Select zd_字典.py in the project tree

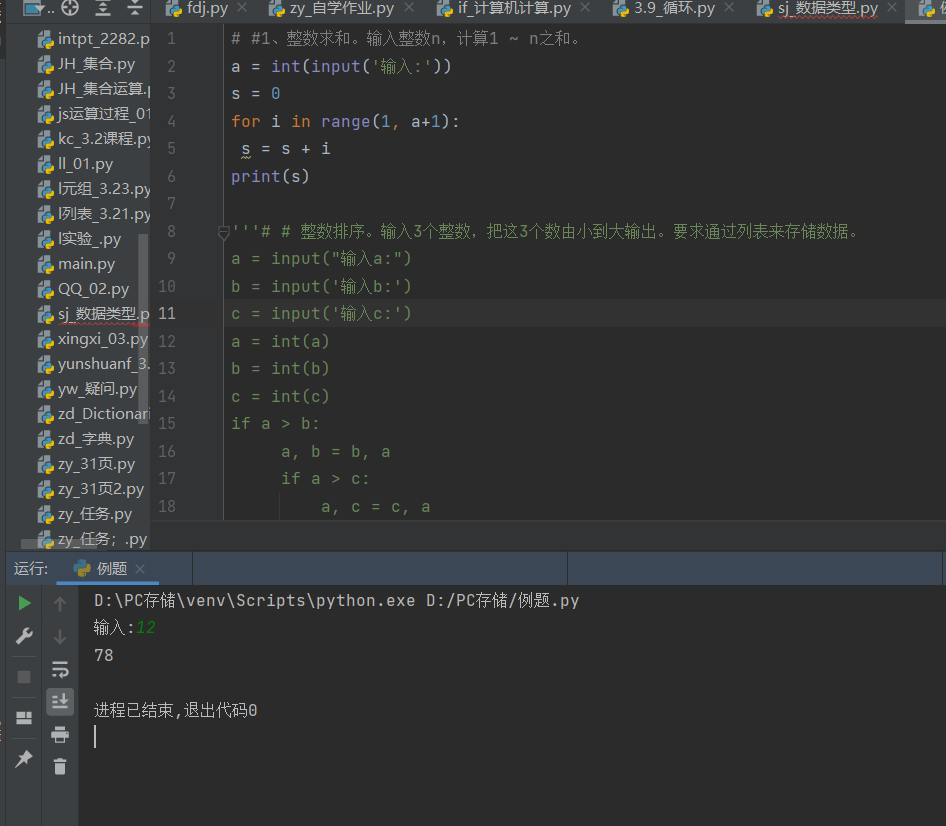pos(95,439)
